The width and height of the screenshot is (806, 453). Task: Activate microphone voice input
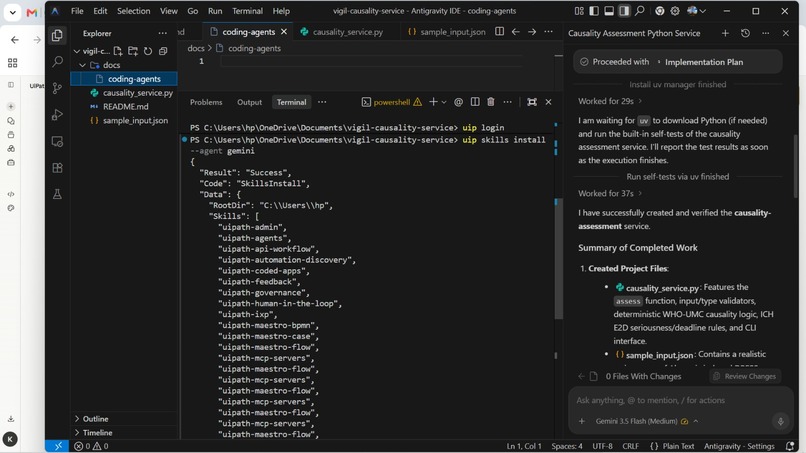pos(780,421)
